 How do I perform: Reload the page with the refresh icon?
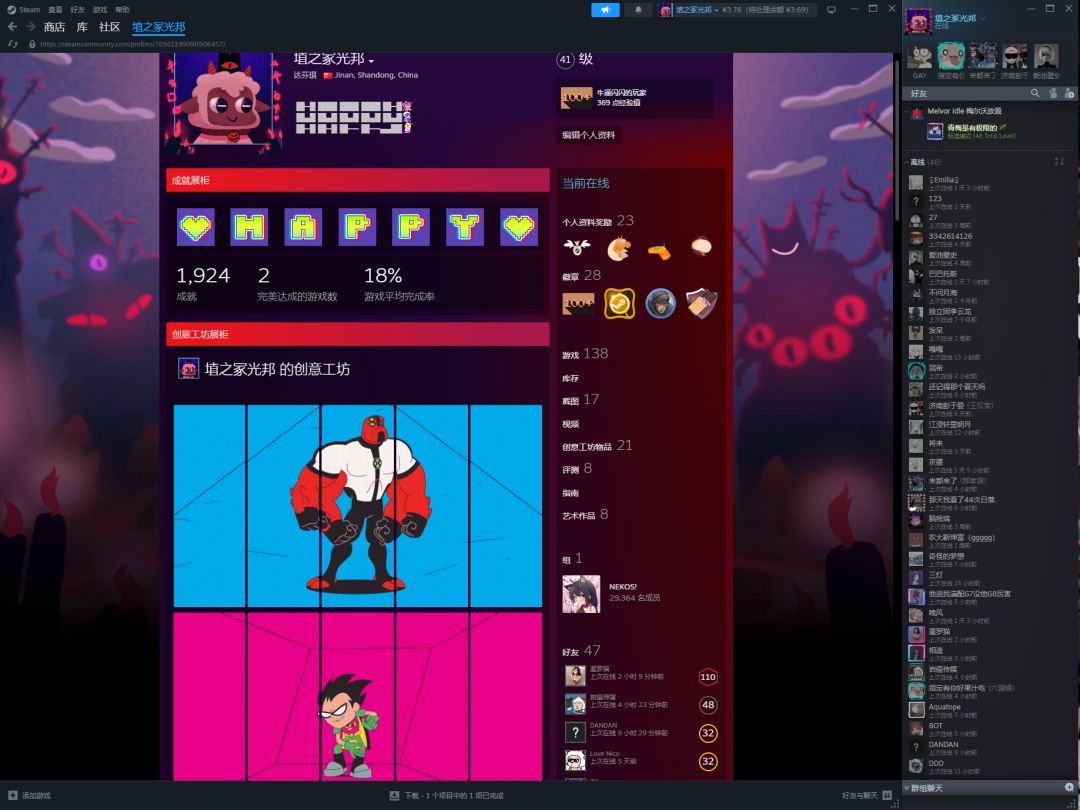[12, 43]
